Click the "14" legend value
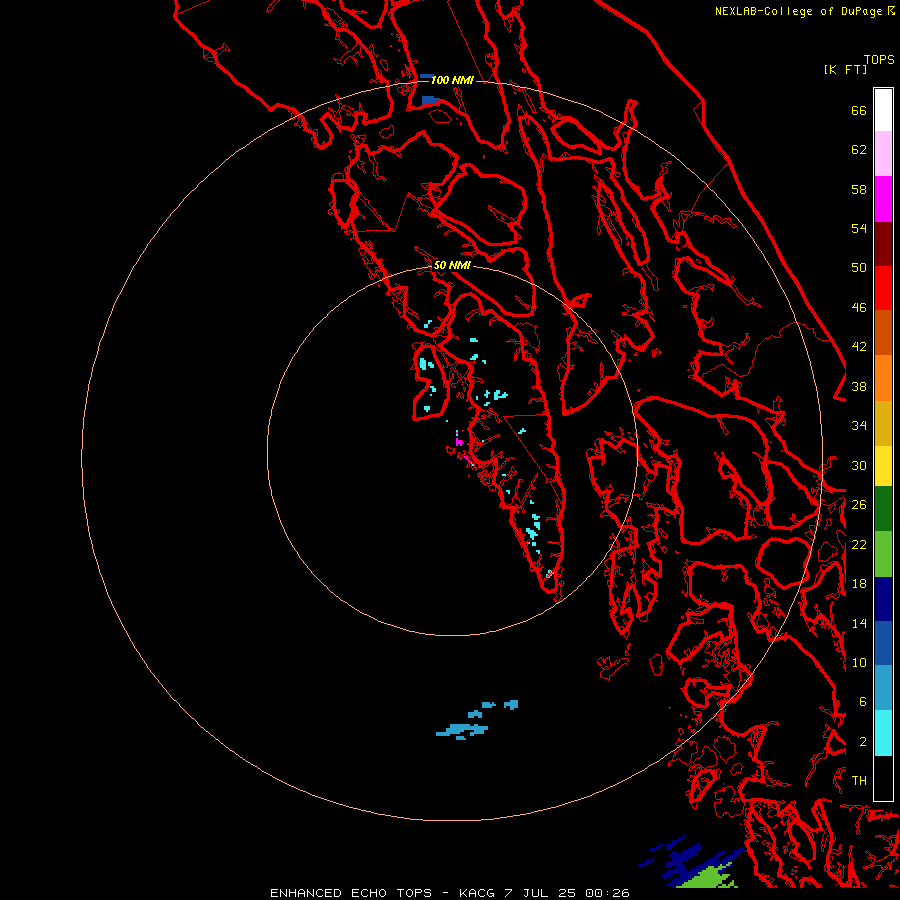 point(859,623)
